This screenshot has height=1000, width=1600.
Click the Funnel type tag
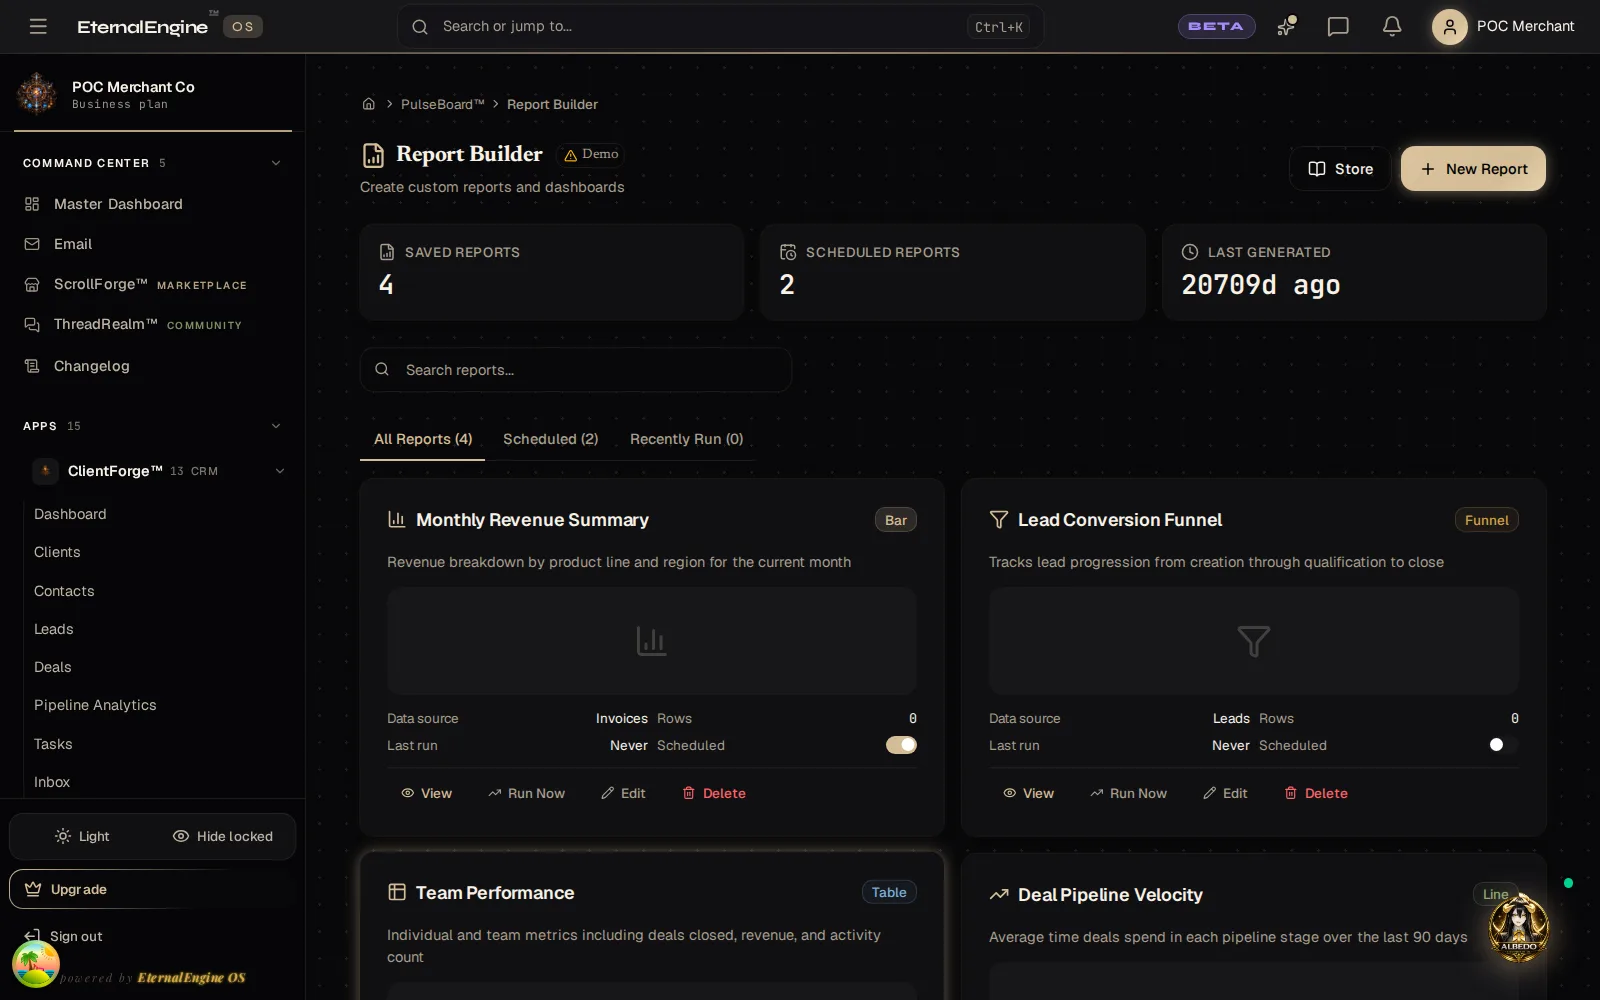click(1486, 520)
